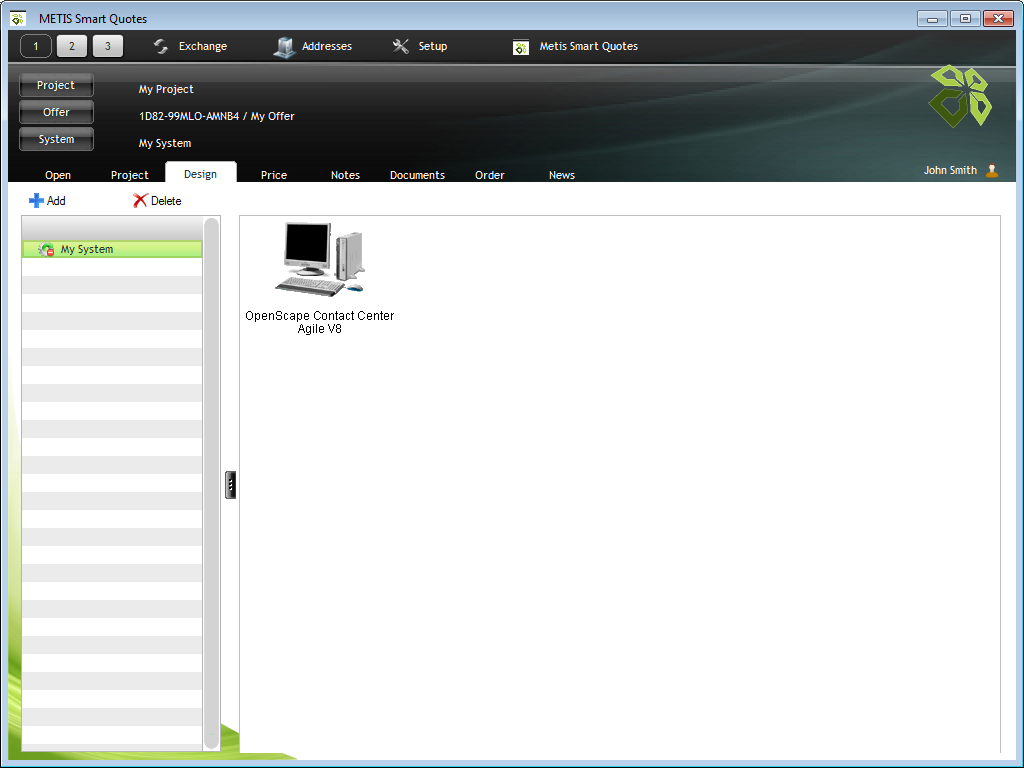
Task: Click the green Metis logo
Action: point(960,97)
